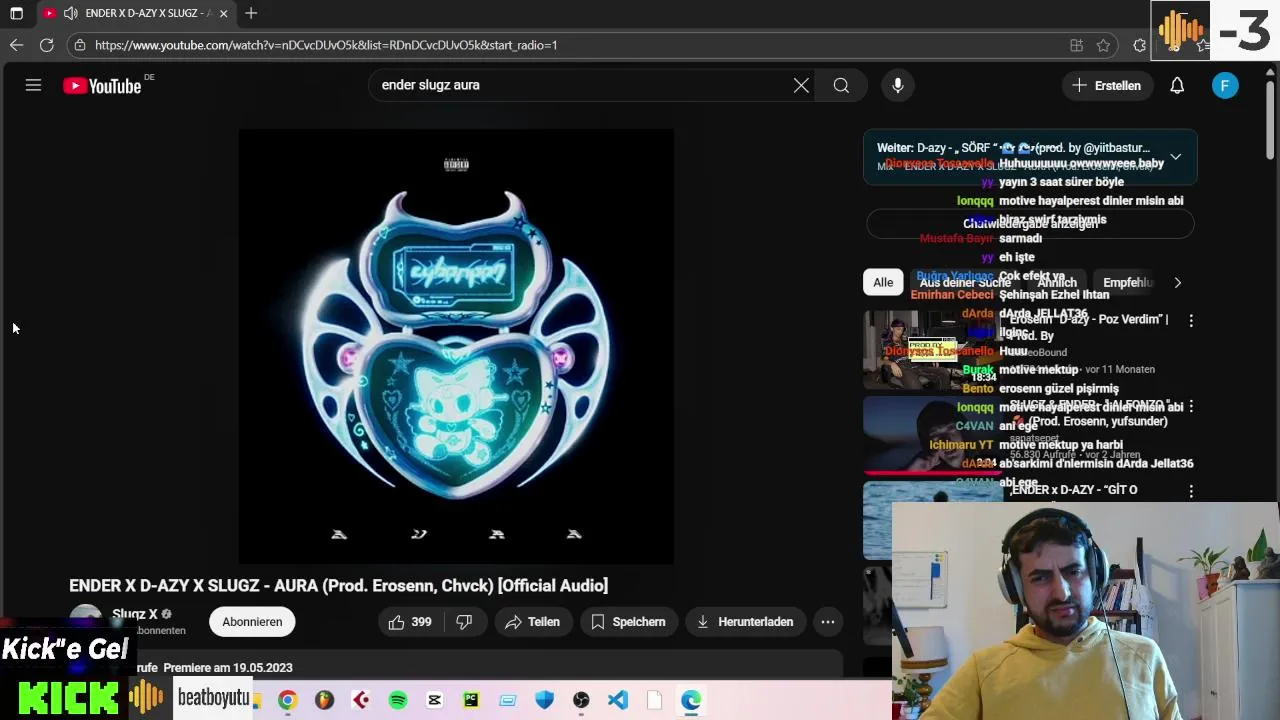Open options for Erosenn Poz Verdim video

(1191, 321)
